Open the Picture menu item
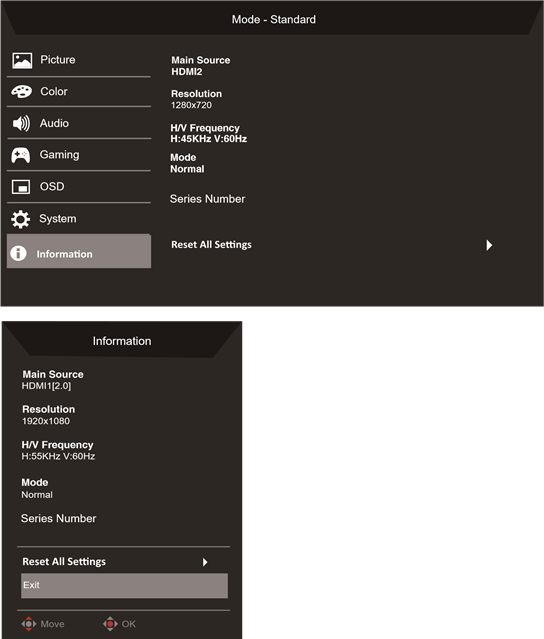This screenshot has width=544, height=639. click(x=79, y=60)
